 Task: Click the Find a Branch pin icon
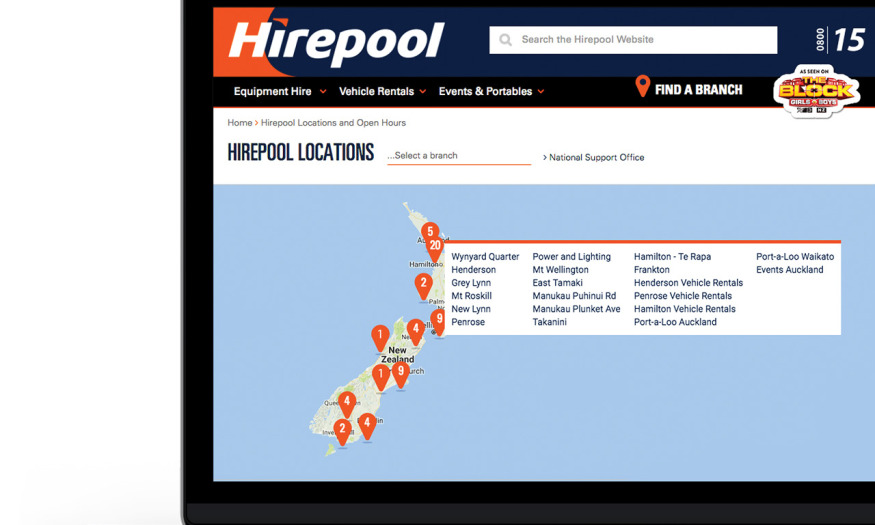(642, 86)
